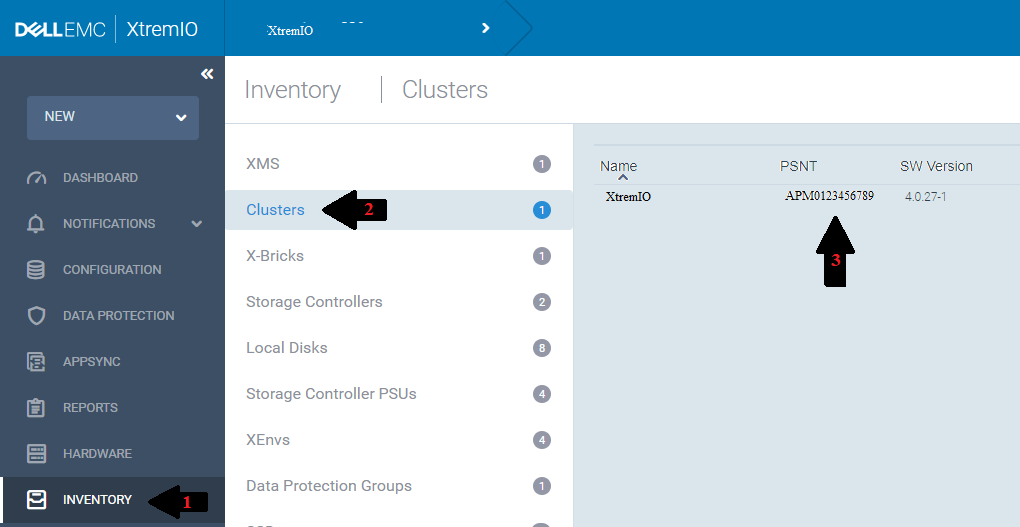The height and width of the screenshot is (527, 1020).
Task: Expand the Notifications submenu chevron
Action: [x=196, y=224]
